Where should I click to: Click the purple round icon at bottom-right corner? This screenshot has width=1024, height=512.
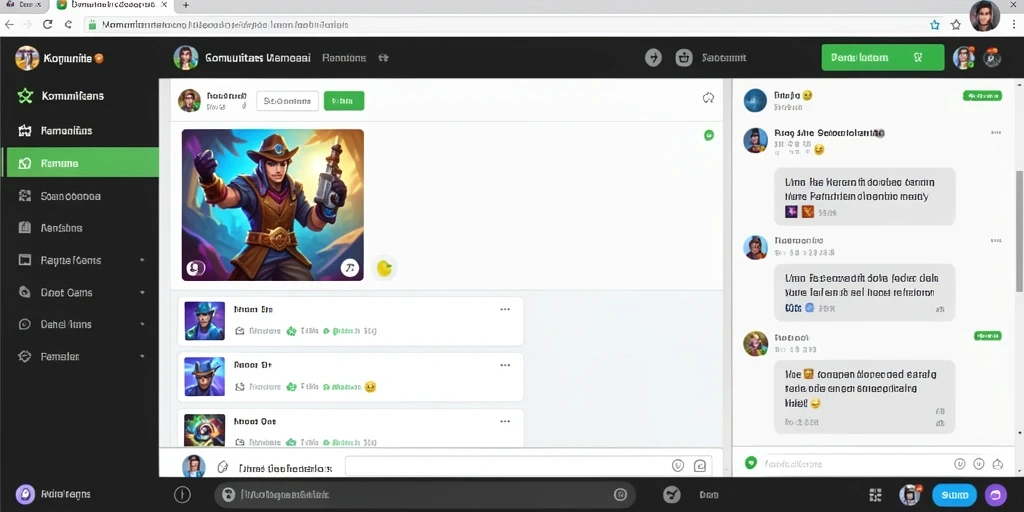pyautogui.click(x=997, y=494)
